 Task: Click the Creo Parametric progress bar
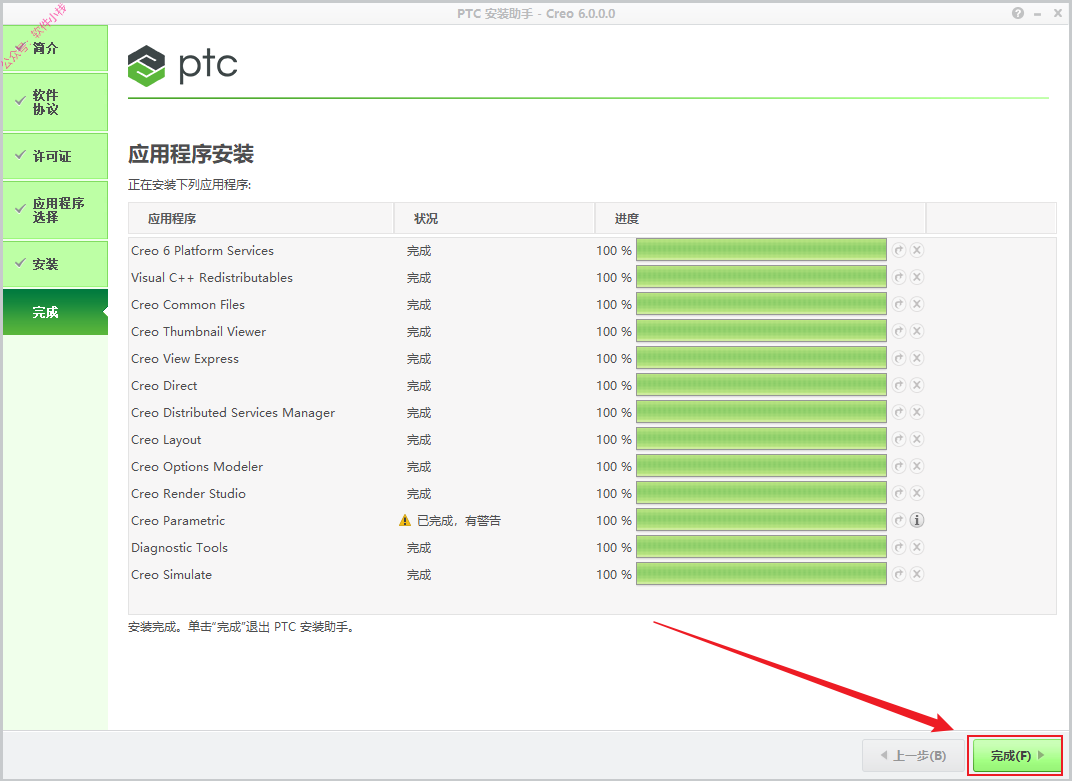click(761, 520)
